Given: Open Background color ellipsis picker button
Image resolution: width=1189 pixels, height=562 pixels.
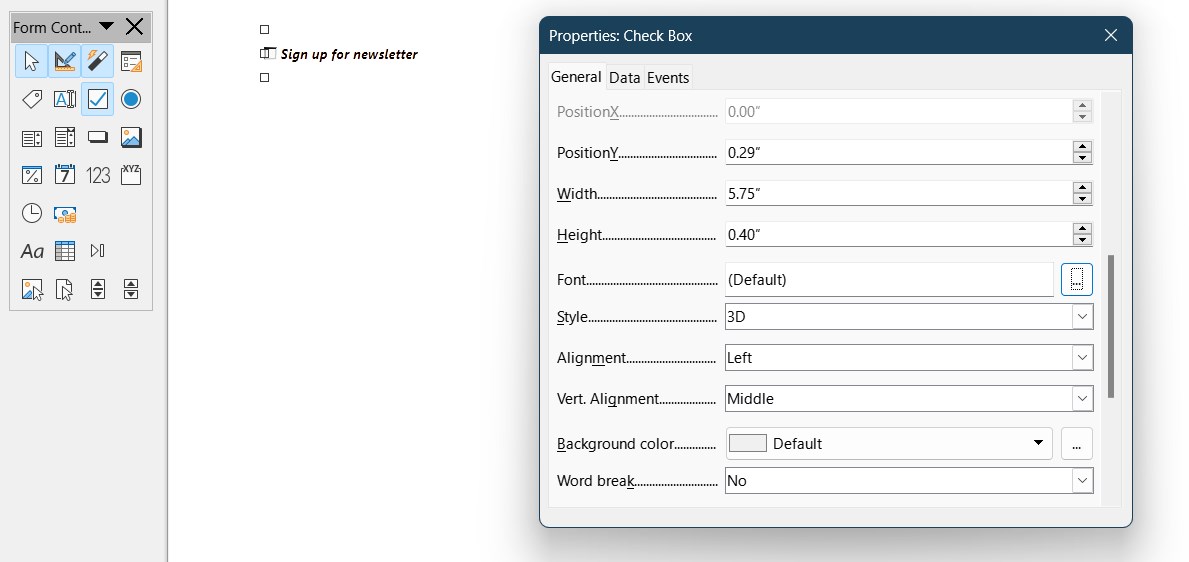Looking at the screenshot, I should (x=1077, y=444).
